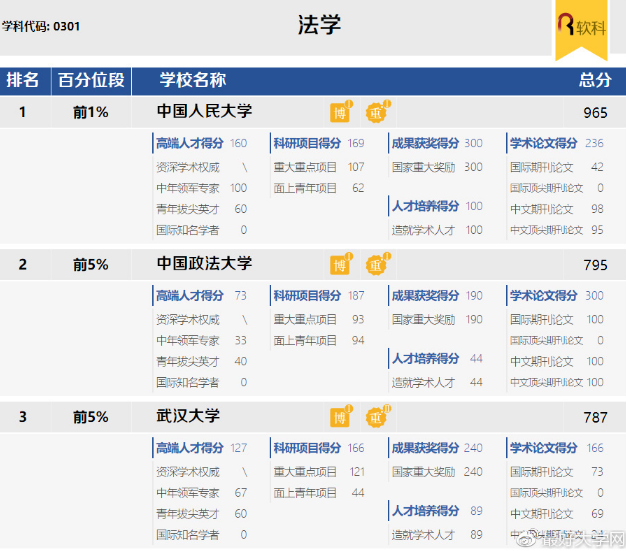Click the 前1% percentile cell
Viewport: 626px width, 551px height.
coord(91,113)
